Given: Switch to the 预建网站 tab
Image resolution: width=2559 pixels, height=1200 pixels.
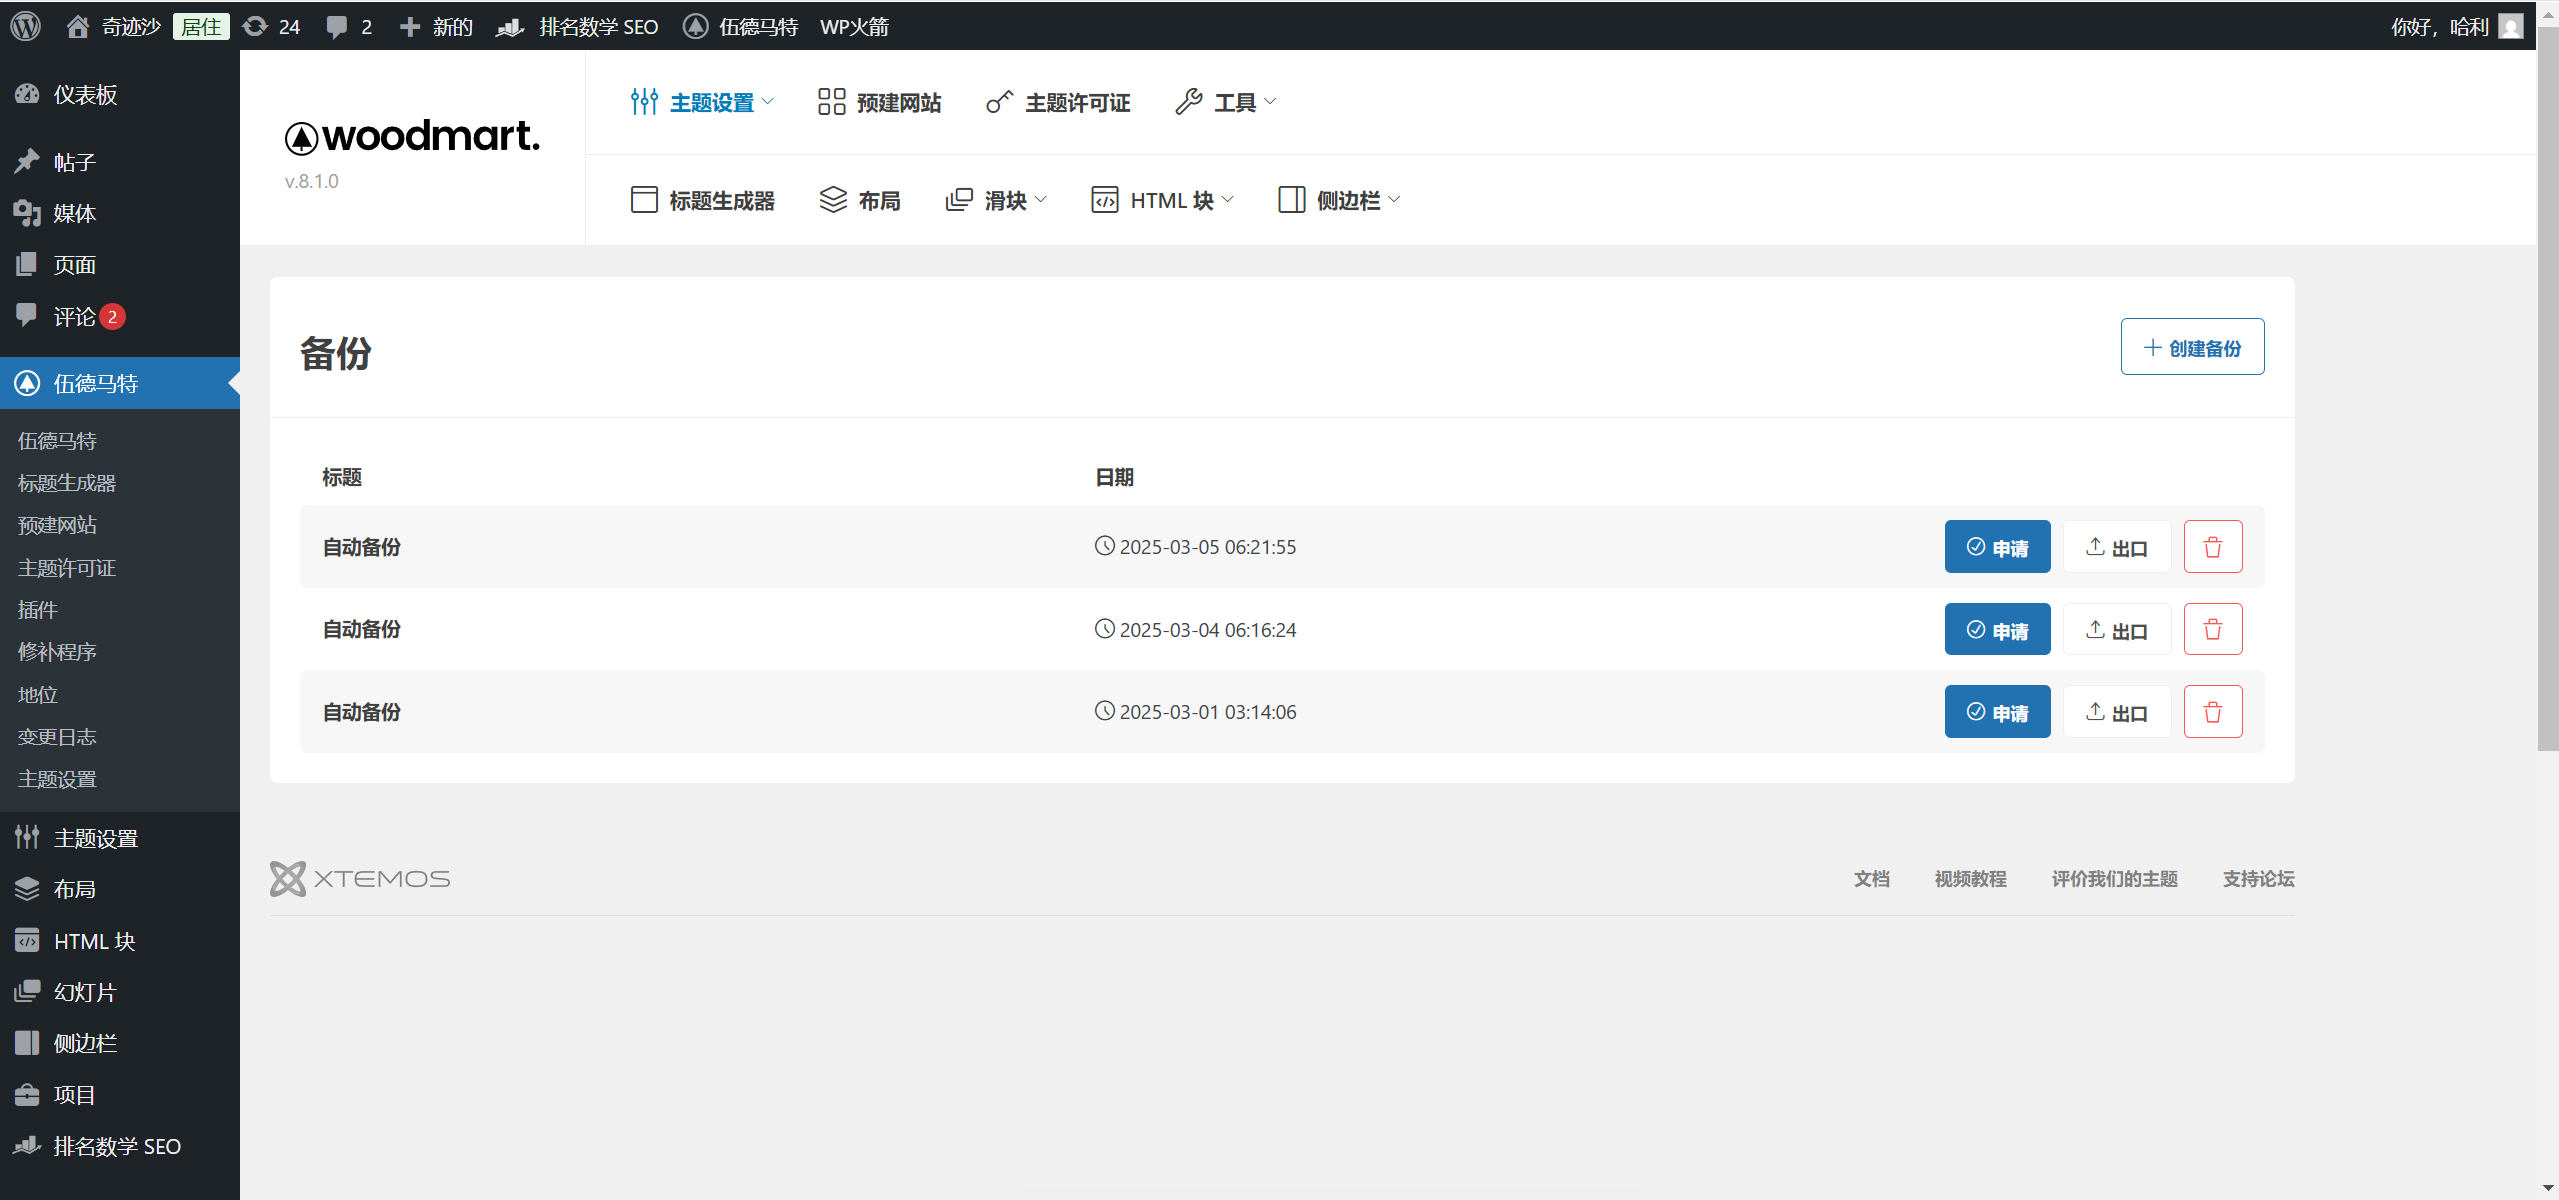Looking at the screenshot, I should pyautogui.click(x=878, y=101).
